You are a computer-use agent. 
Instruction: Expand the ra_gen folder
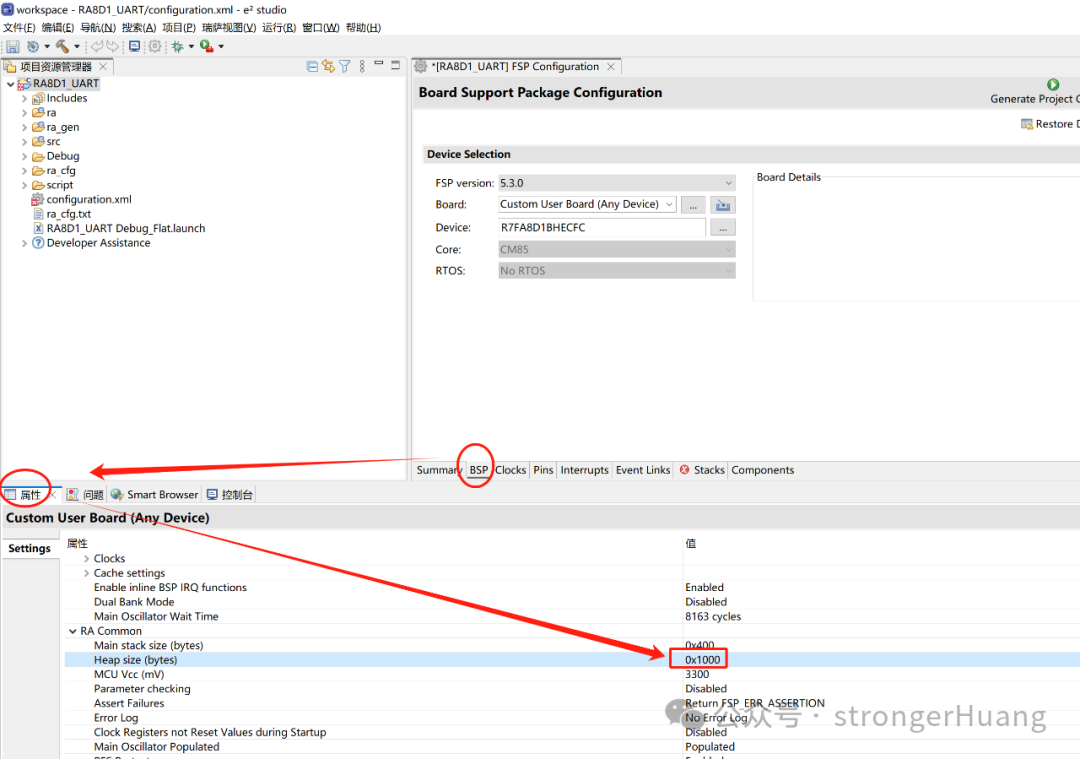click(x=24, y=127)
